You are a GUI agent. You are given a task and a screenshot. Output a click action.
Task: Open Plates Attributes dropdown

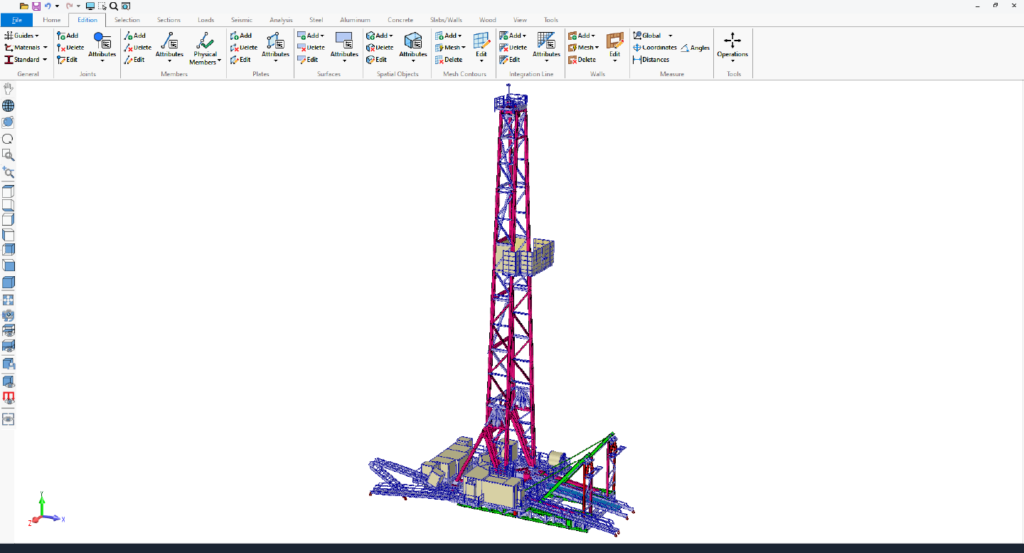[275, 47]
